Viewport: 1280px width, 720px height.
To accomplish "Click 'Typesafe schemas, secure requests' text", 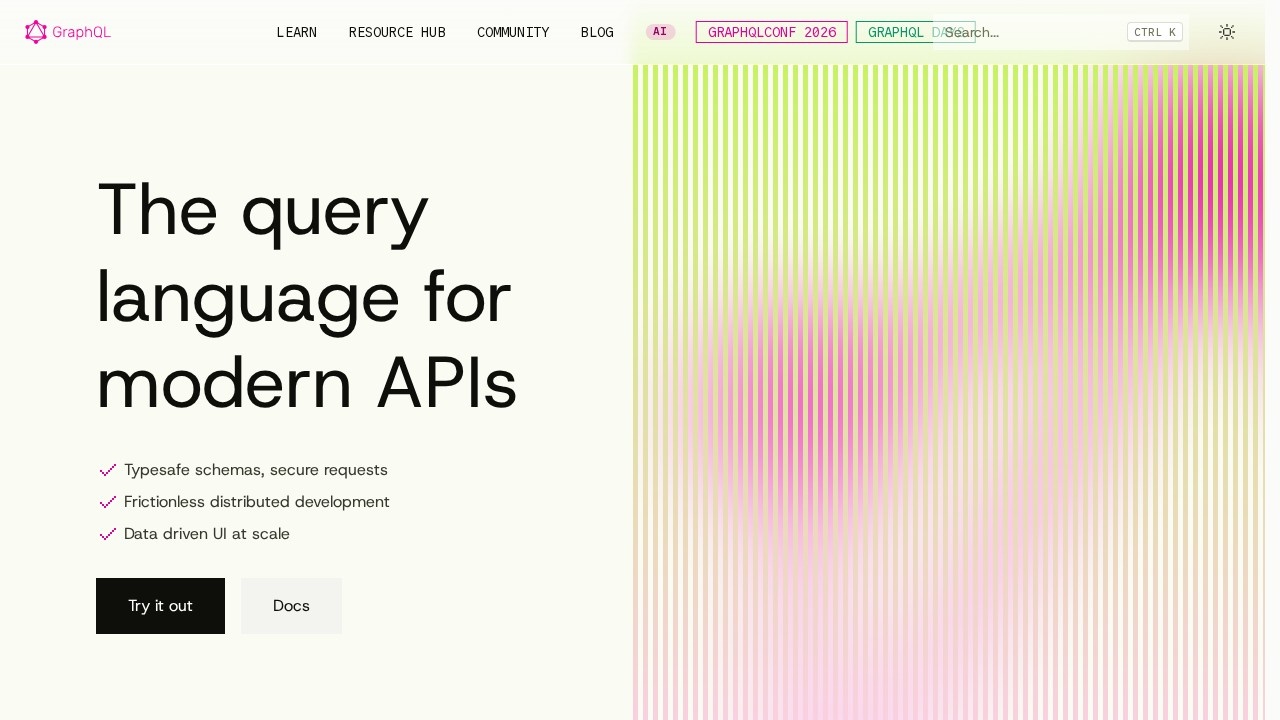I will (x=256, y=470).
